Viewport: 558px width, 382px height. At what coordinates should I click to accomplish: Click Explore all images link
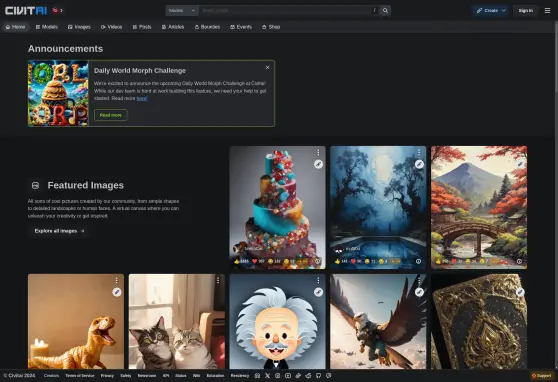click(x=59, y=231)
